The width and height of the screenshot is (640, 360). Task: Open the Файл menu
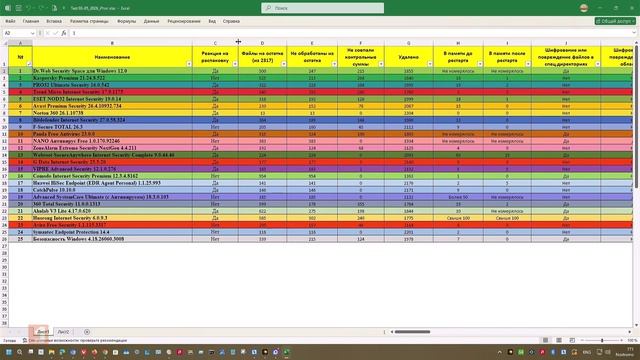click(x=10, y=21)
